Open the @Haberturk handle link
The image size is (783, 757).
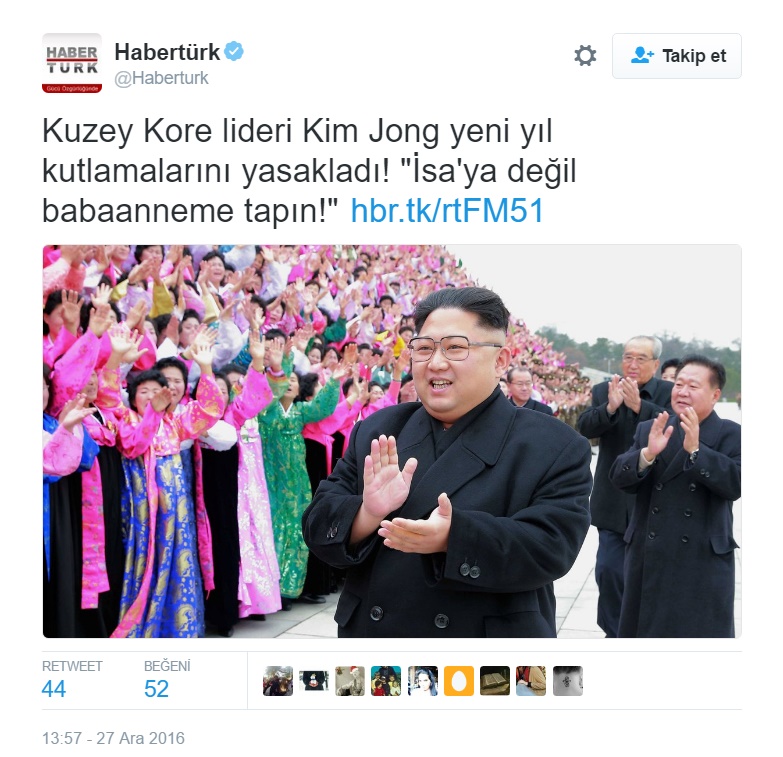tap(161, 78)
